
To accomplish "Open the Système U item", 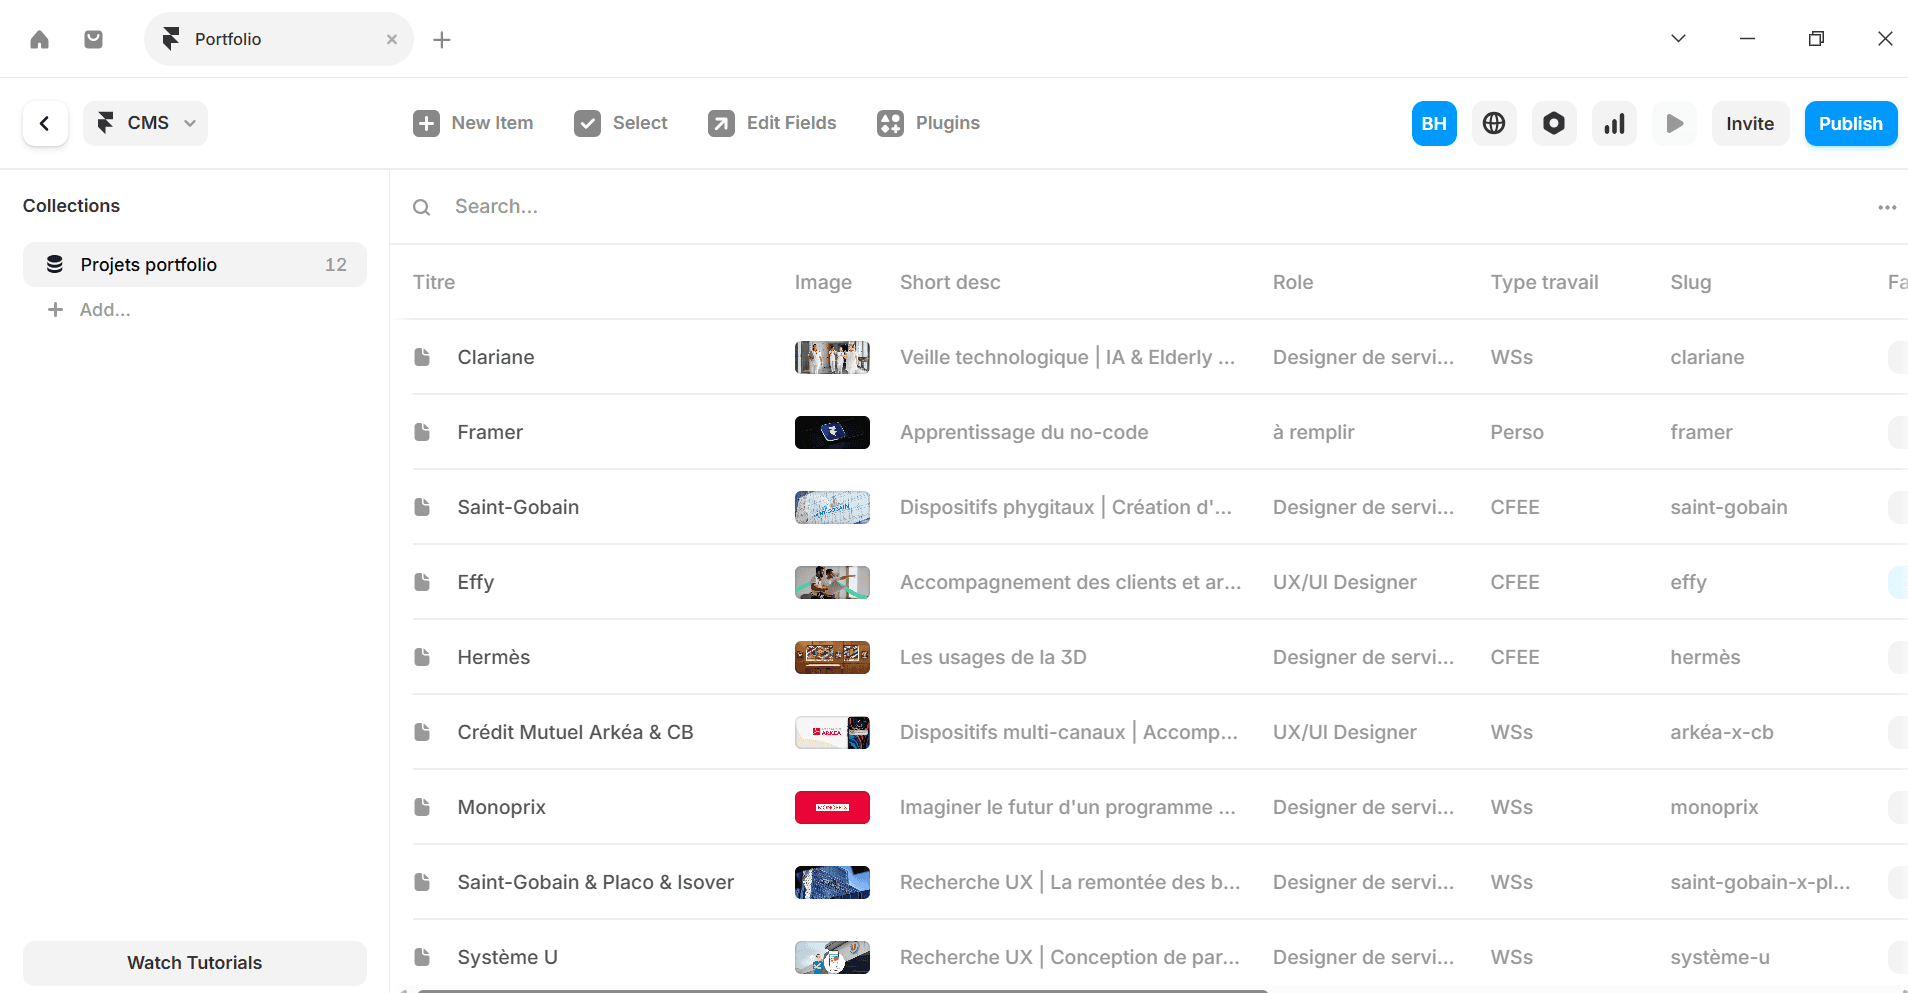I will tap(507, 957).
